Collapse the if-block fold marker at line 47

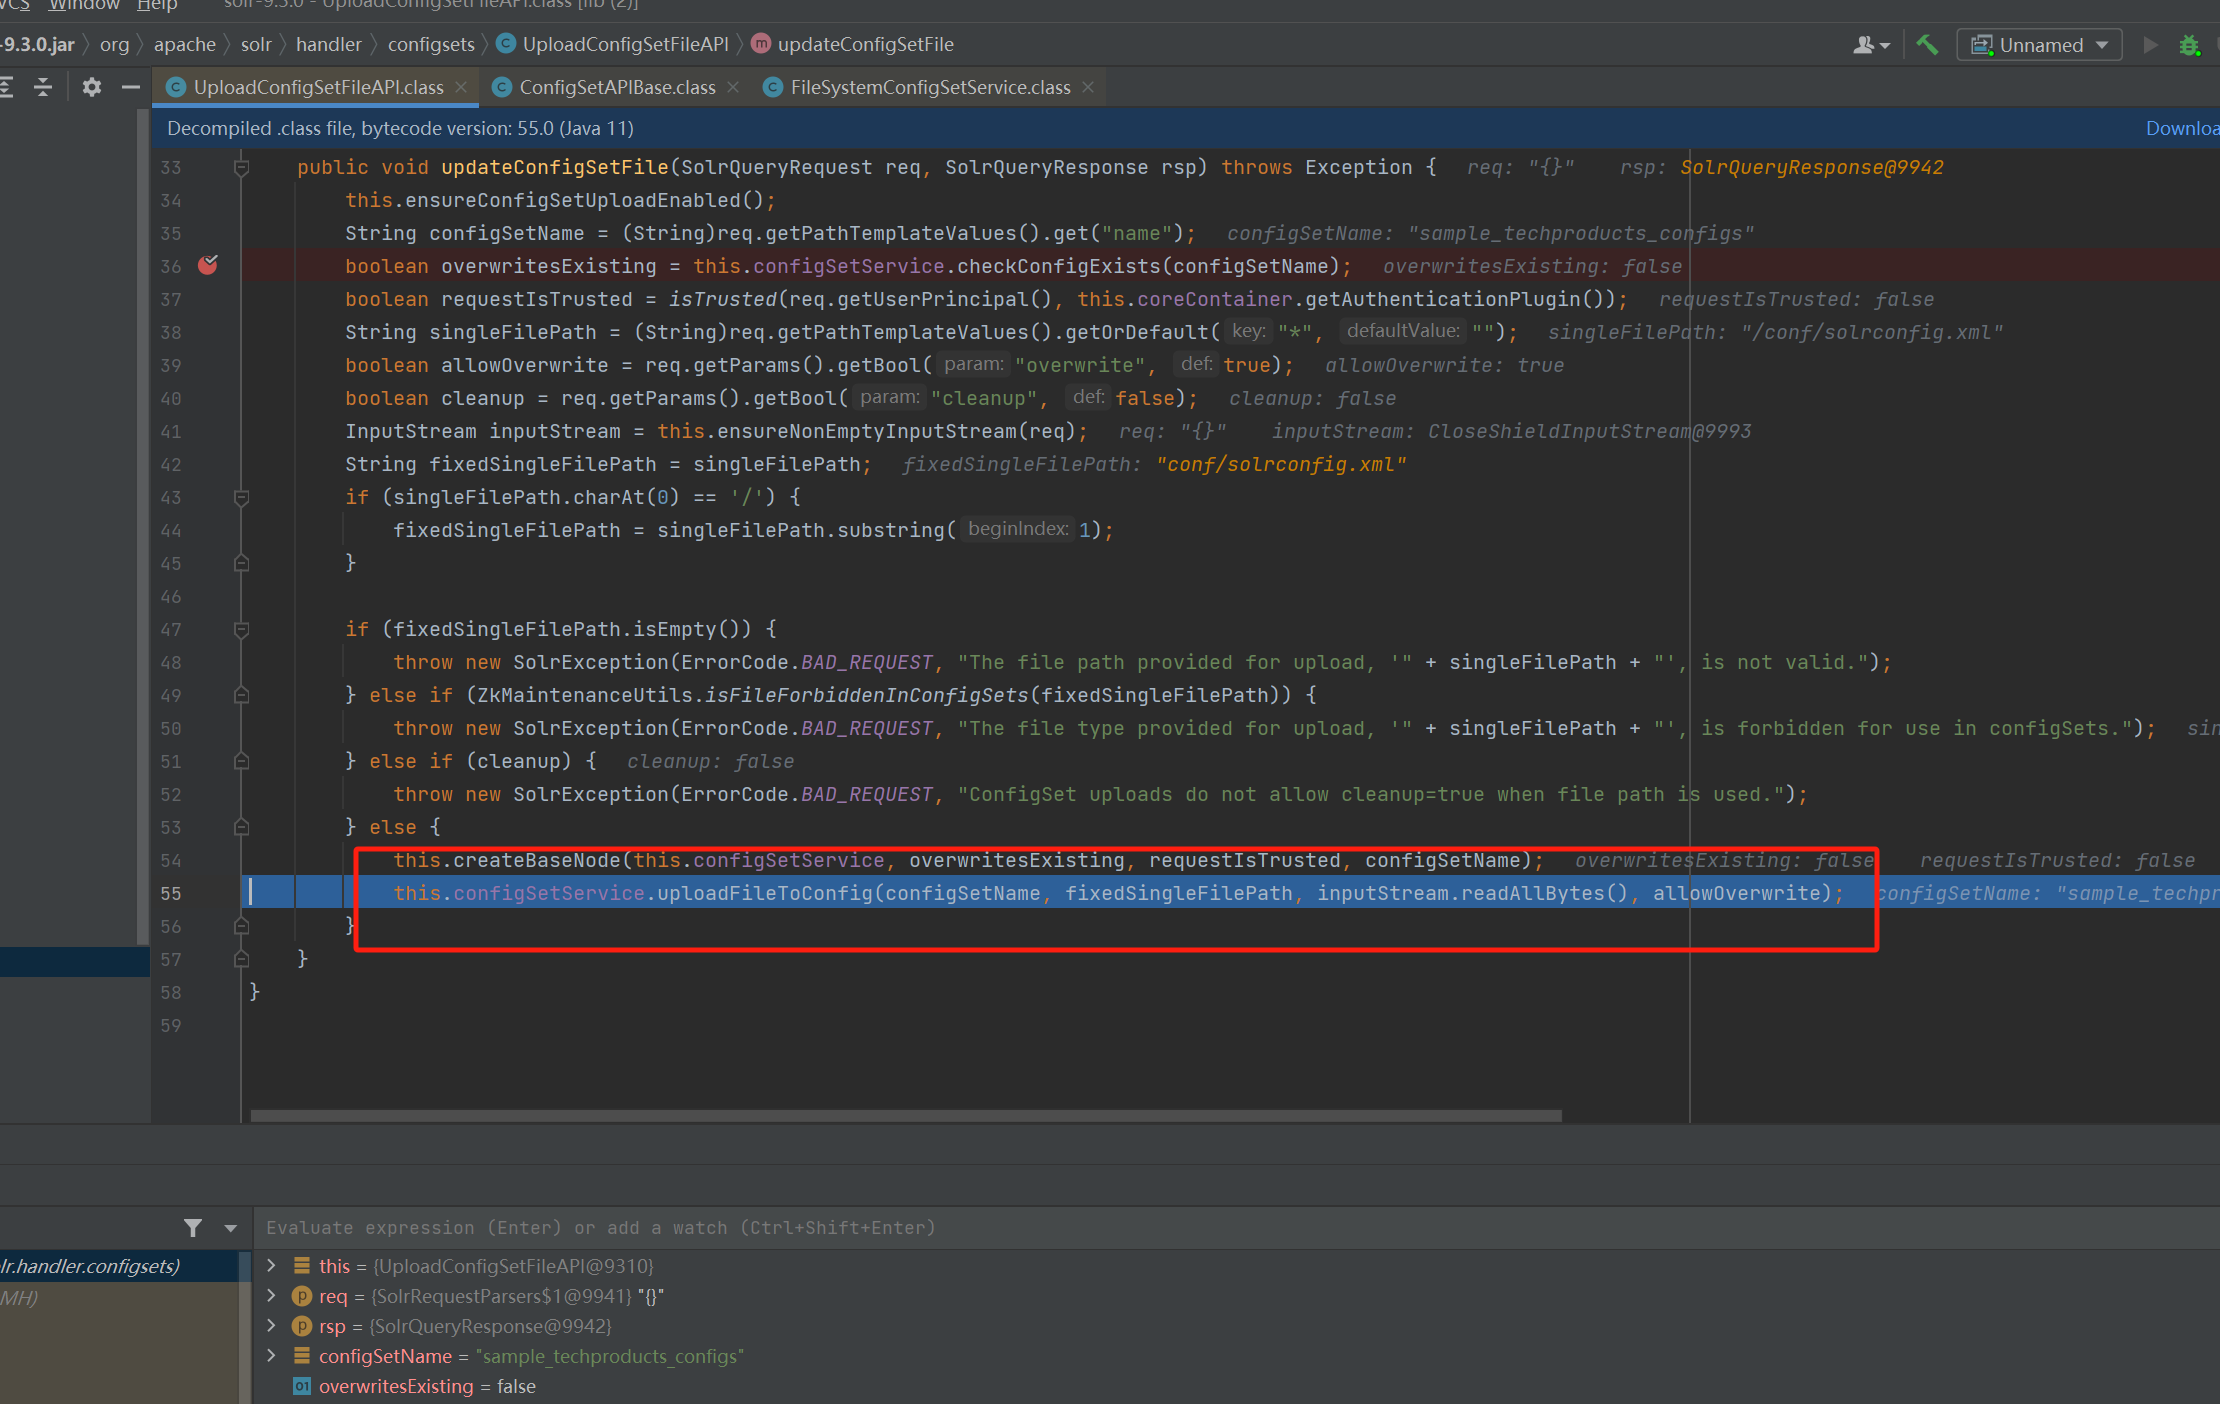click(x=241, y=629)
